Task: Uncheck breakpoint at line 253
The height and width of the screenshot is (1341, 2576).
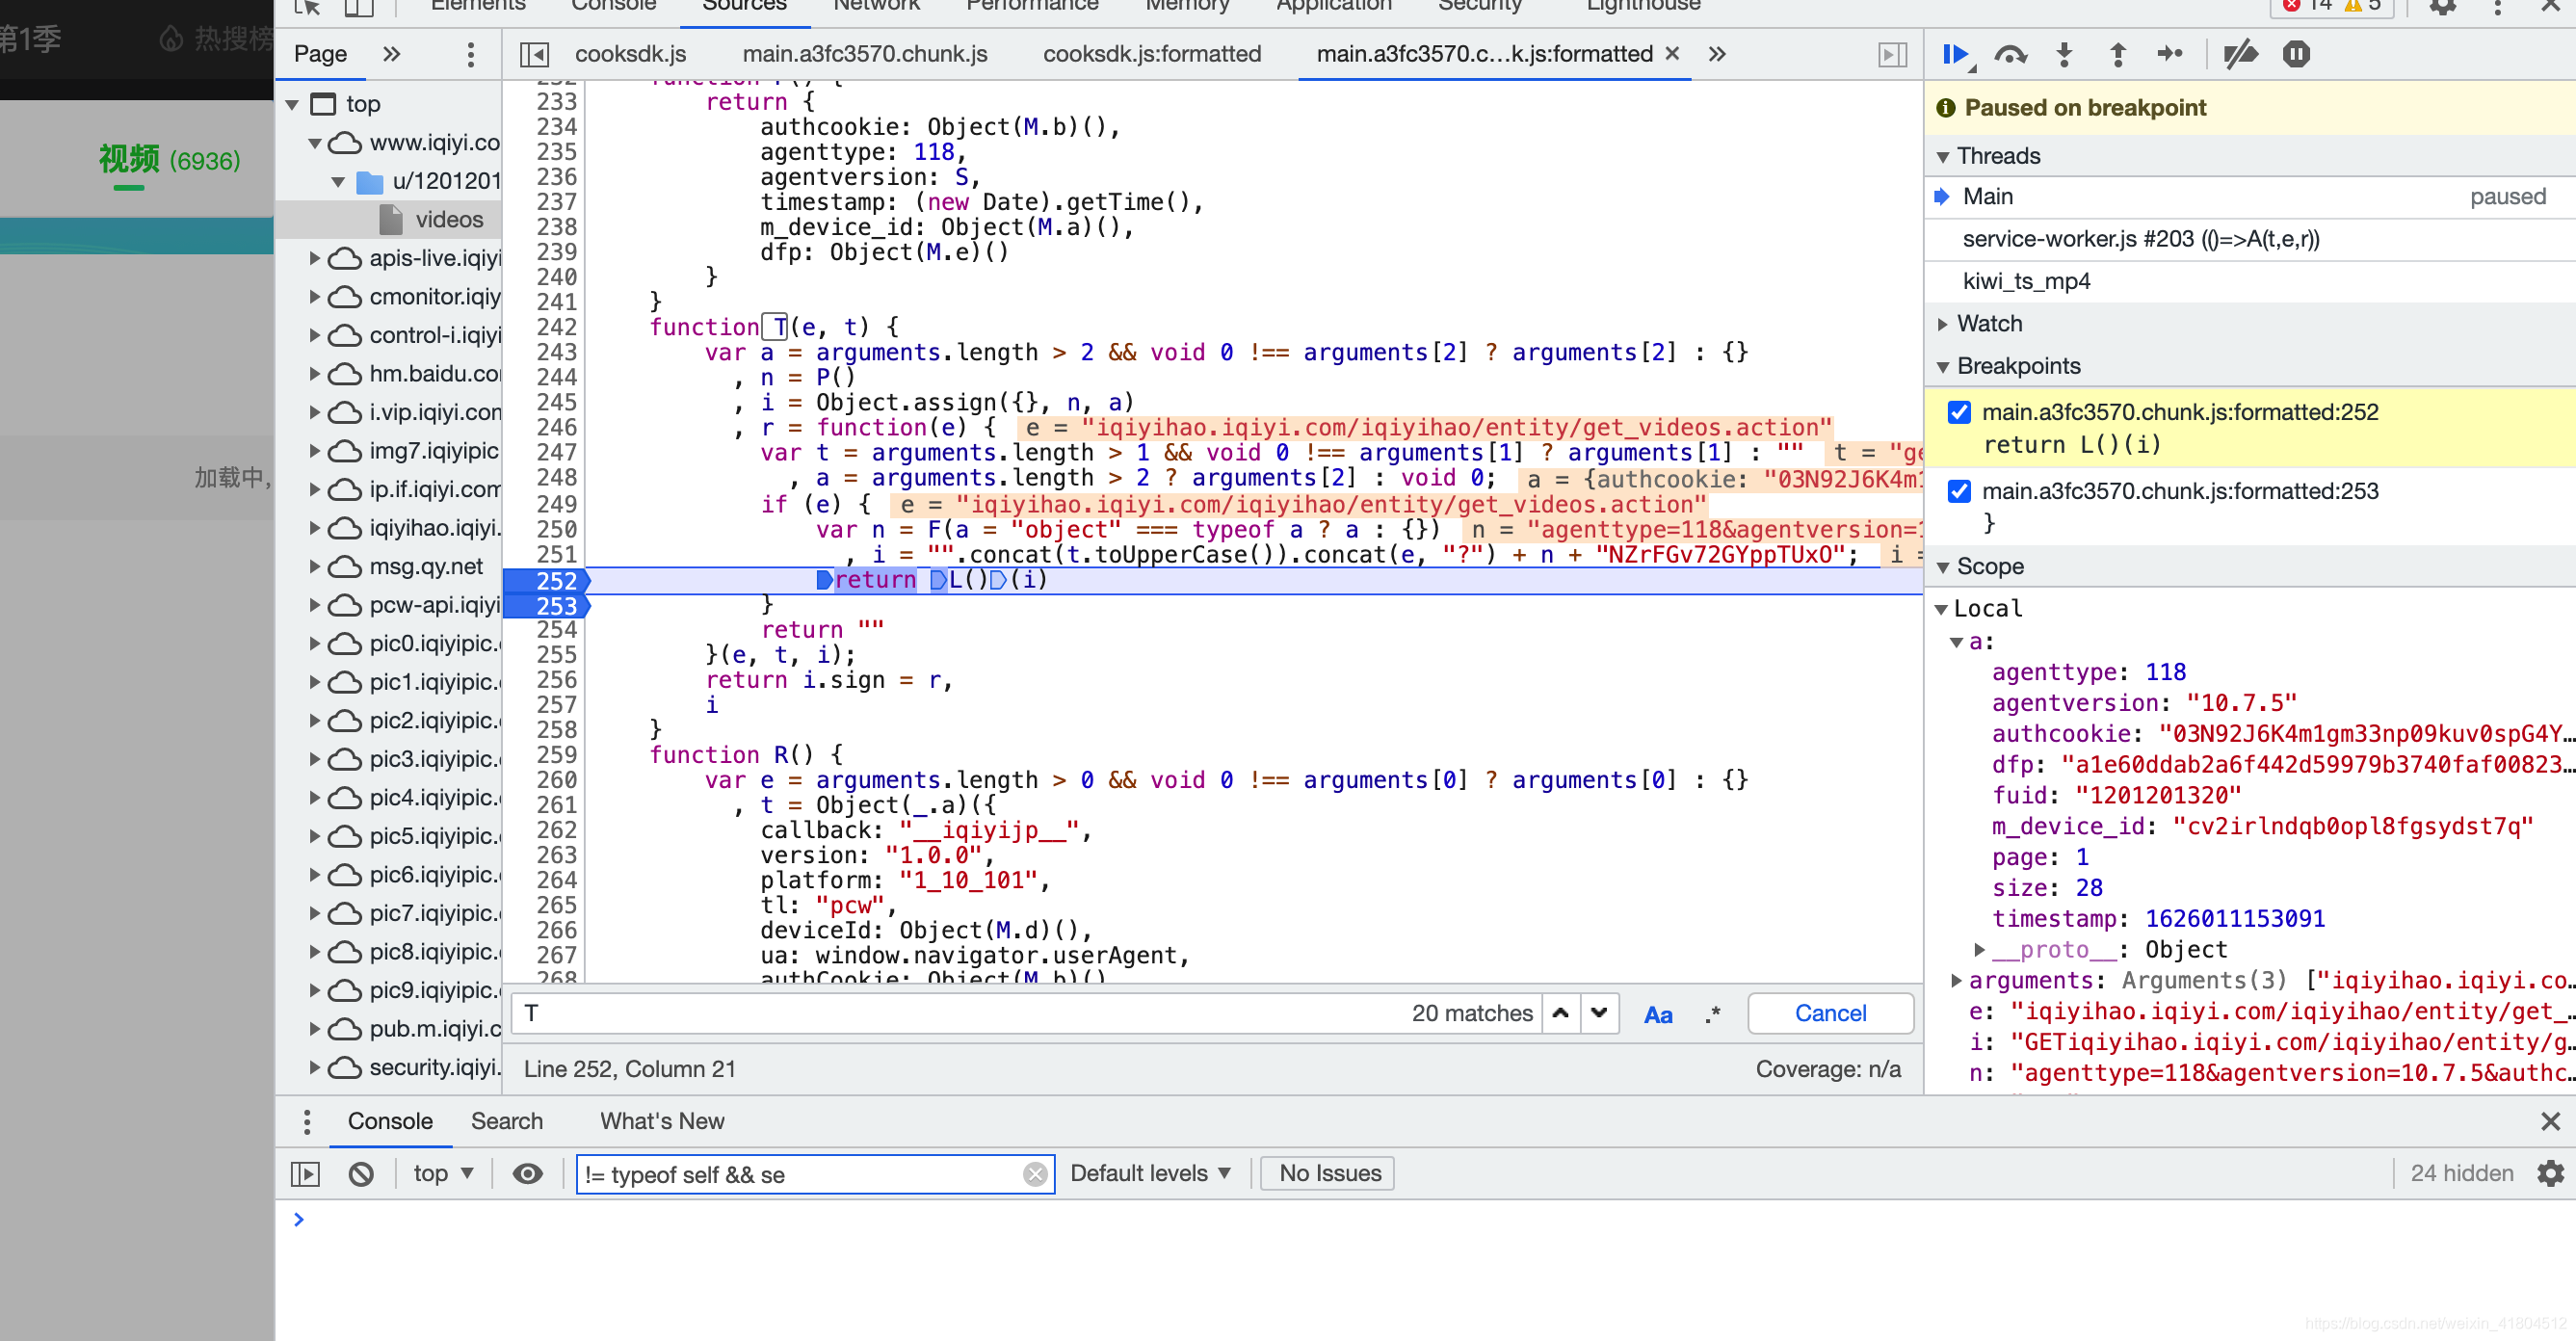Action: 1959,491
